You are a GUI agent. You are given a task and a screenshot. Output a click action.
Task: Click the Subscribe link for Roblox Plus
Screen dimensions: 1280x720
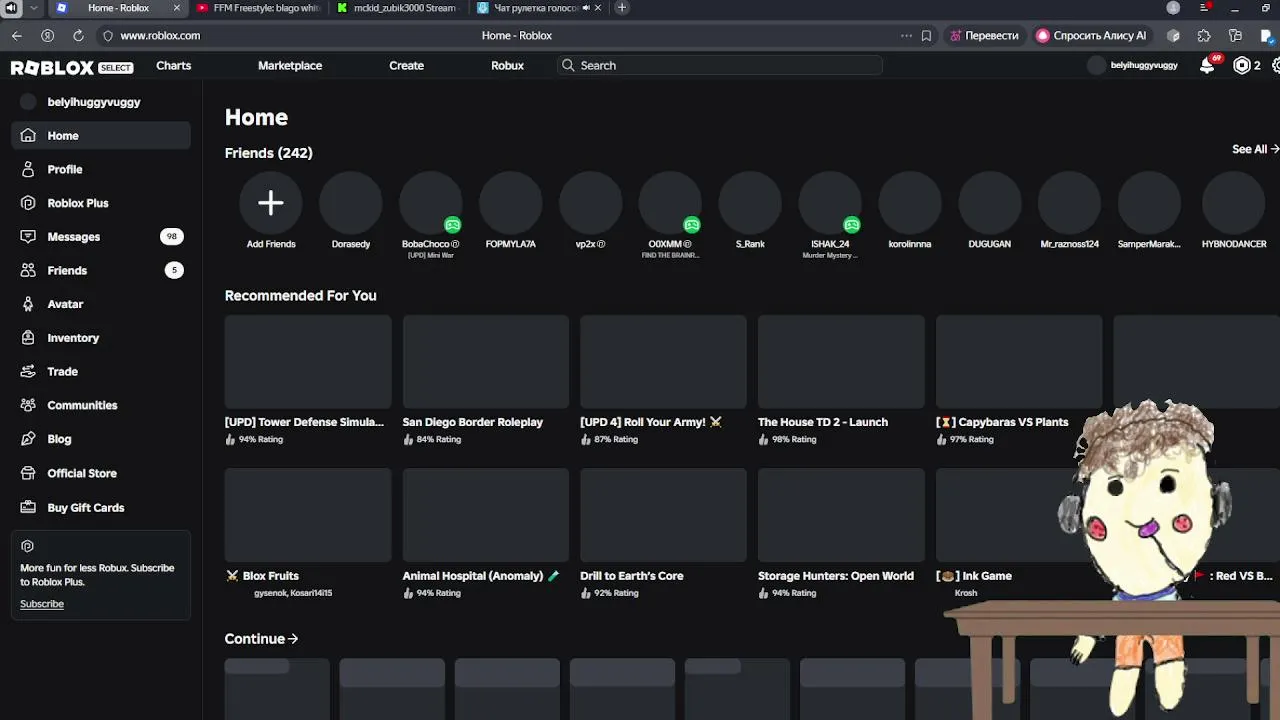(42, 604)
